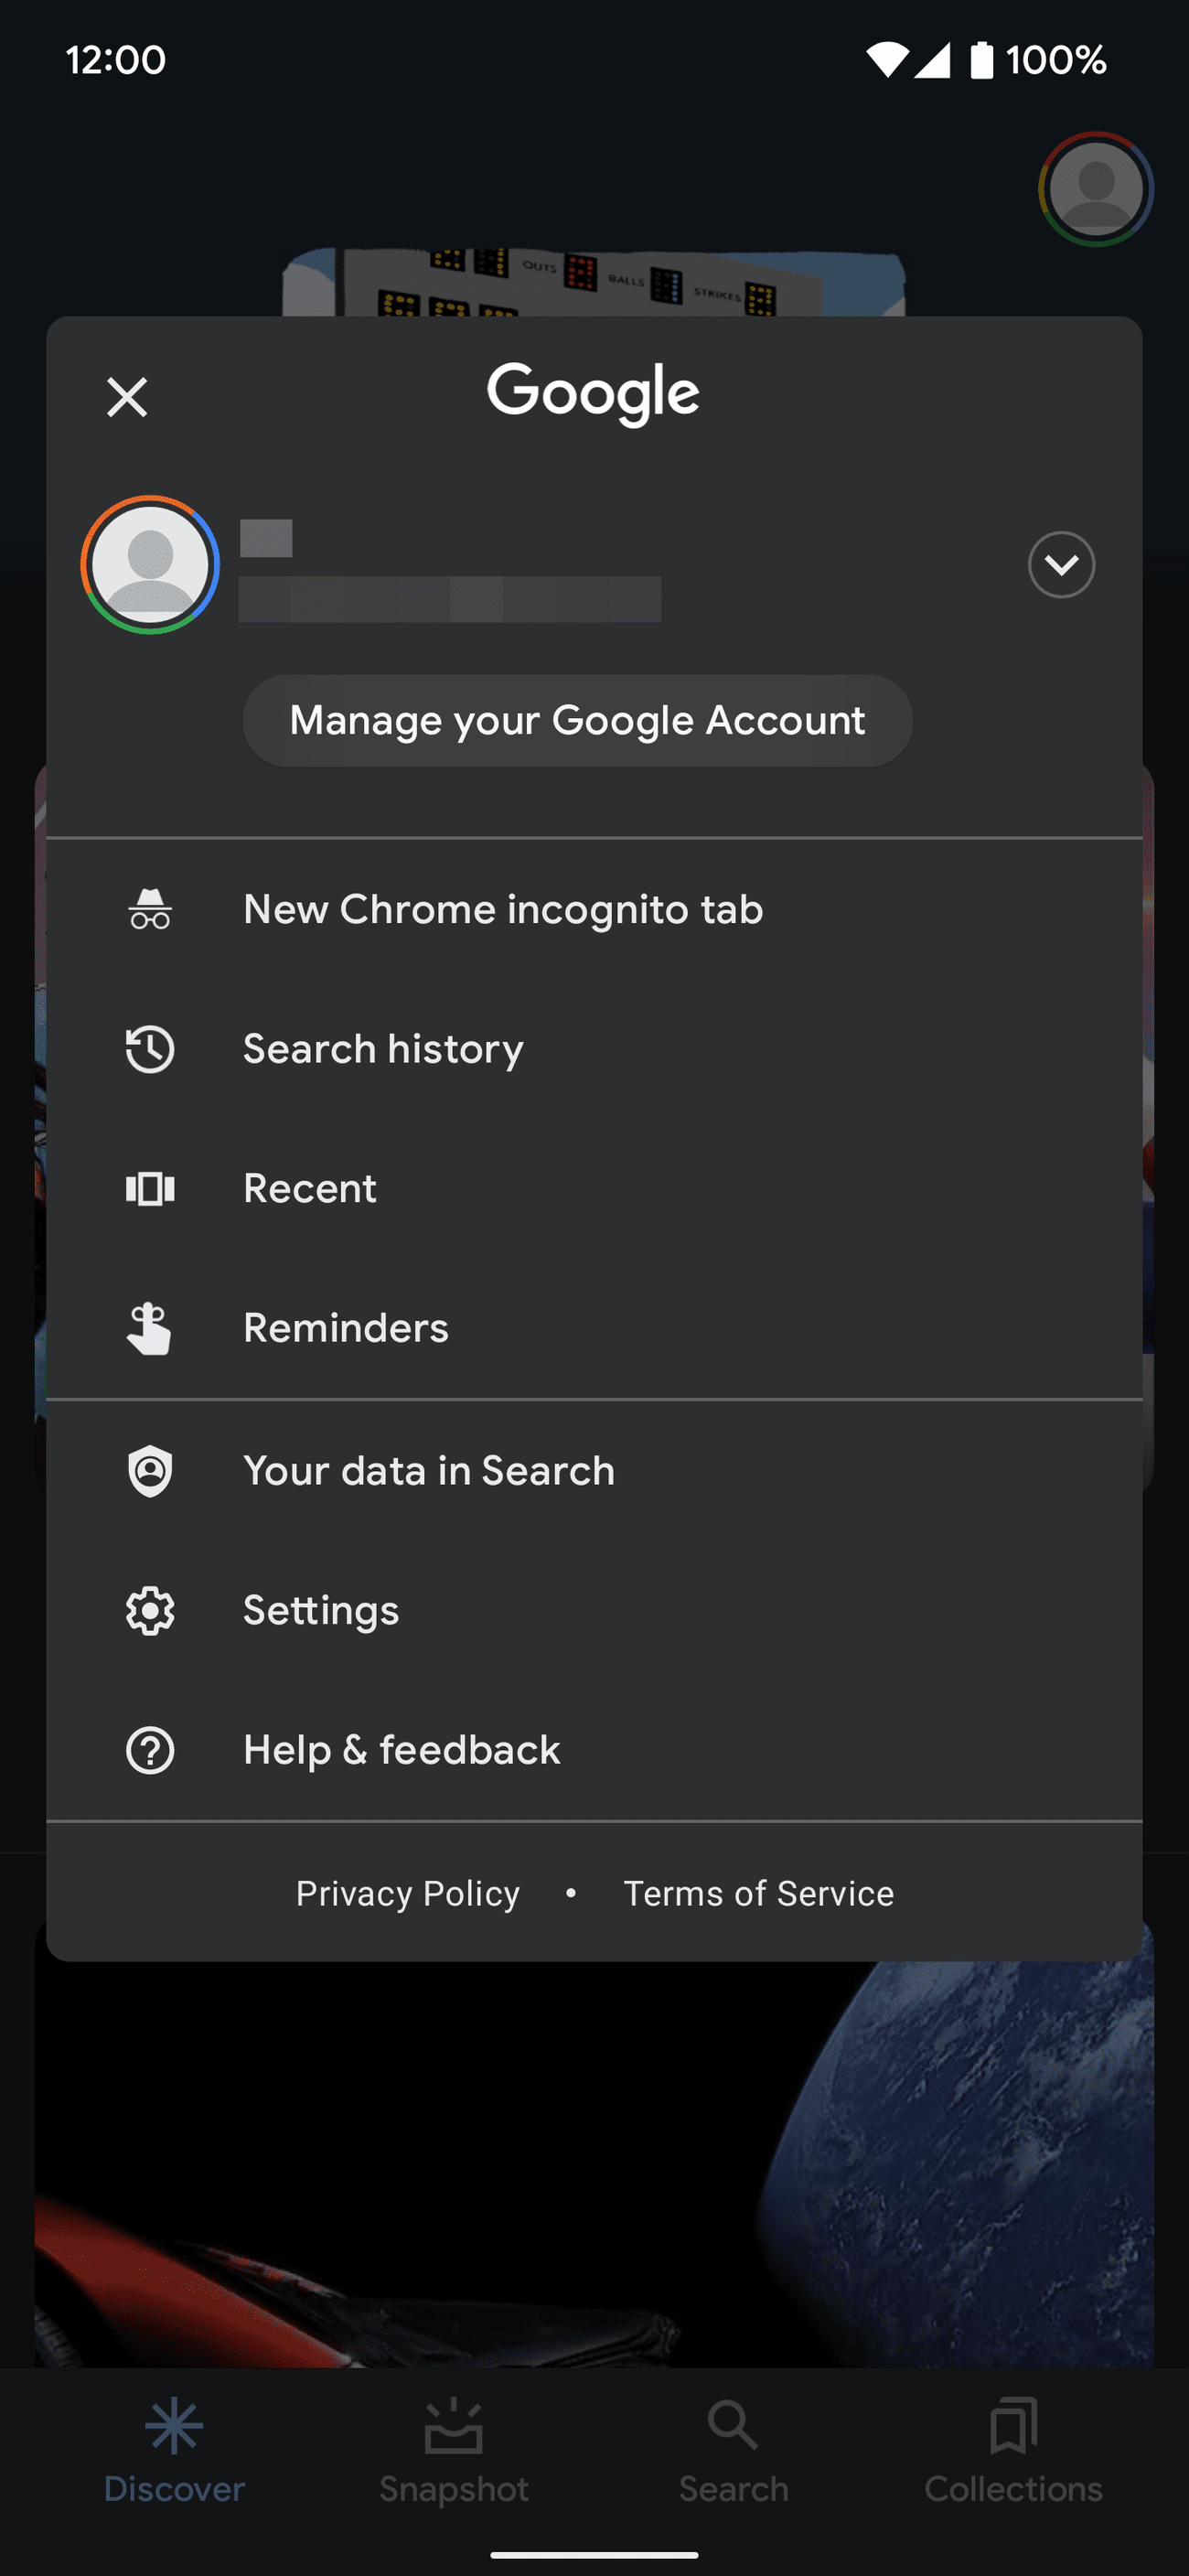The image size is (1189, 2576).
Task: Open the Search history entry
Action: (x=383, y=1049)
